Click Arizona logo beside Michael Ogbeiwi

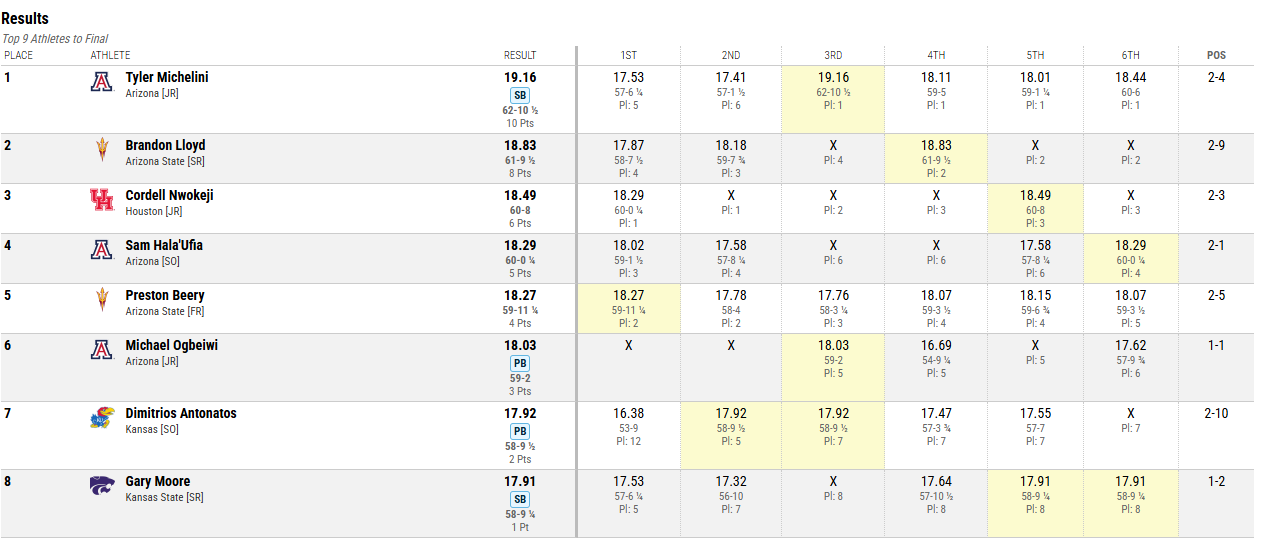(x=102, y=351)
